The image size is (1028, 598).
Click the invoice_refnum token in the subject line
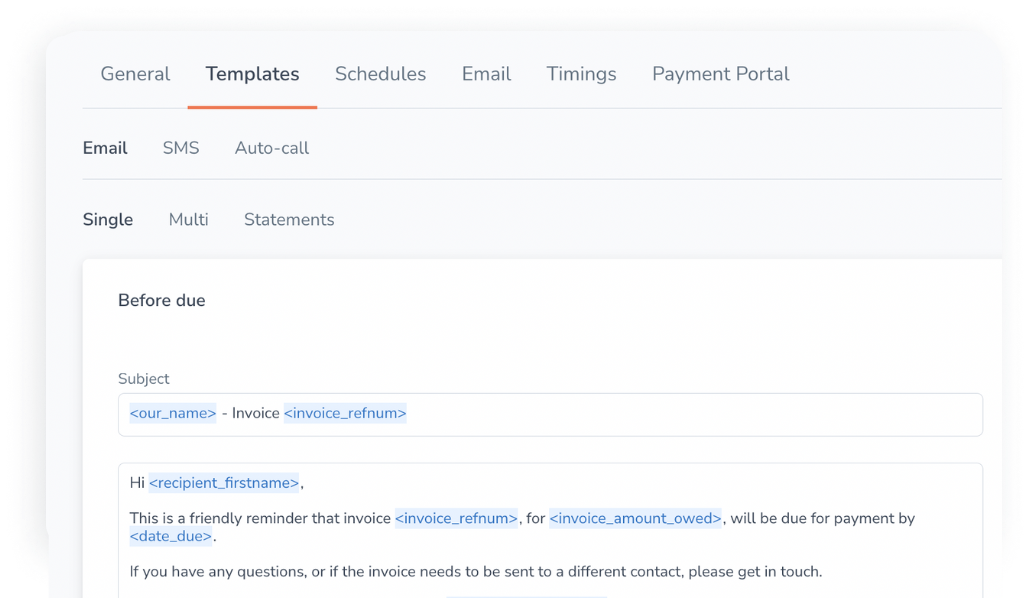pos(345,412)
